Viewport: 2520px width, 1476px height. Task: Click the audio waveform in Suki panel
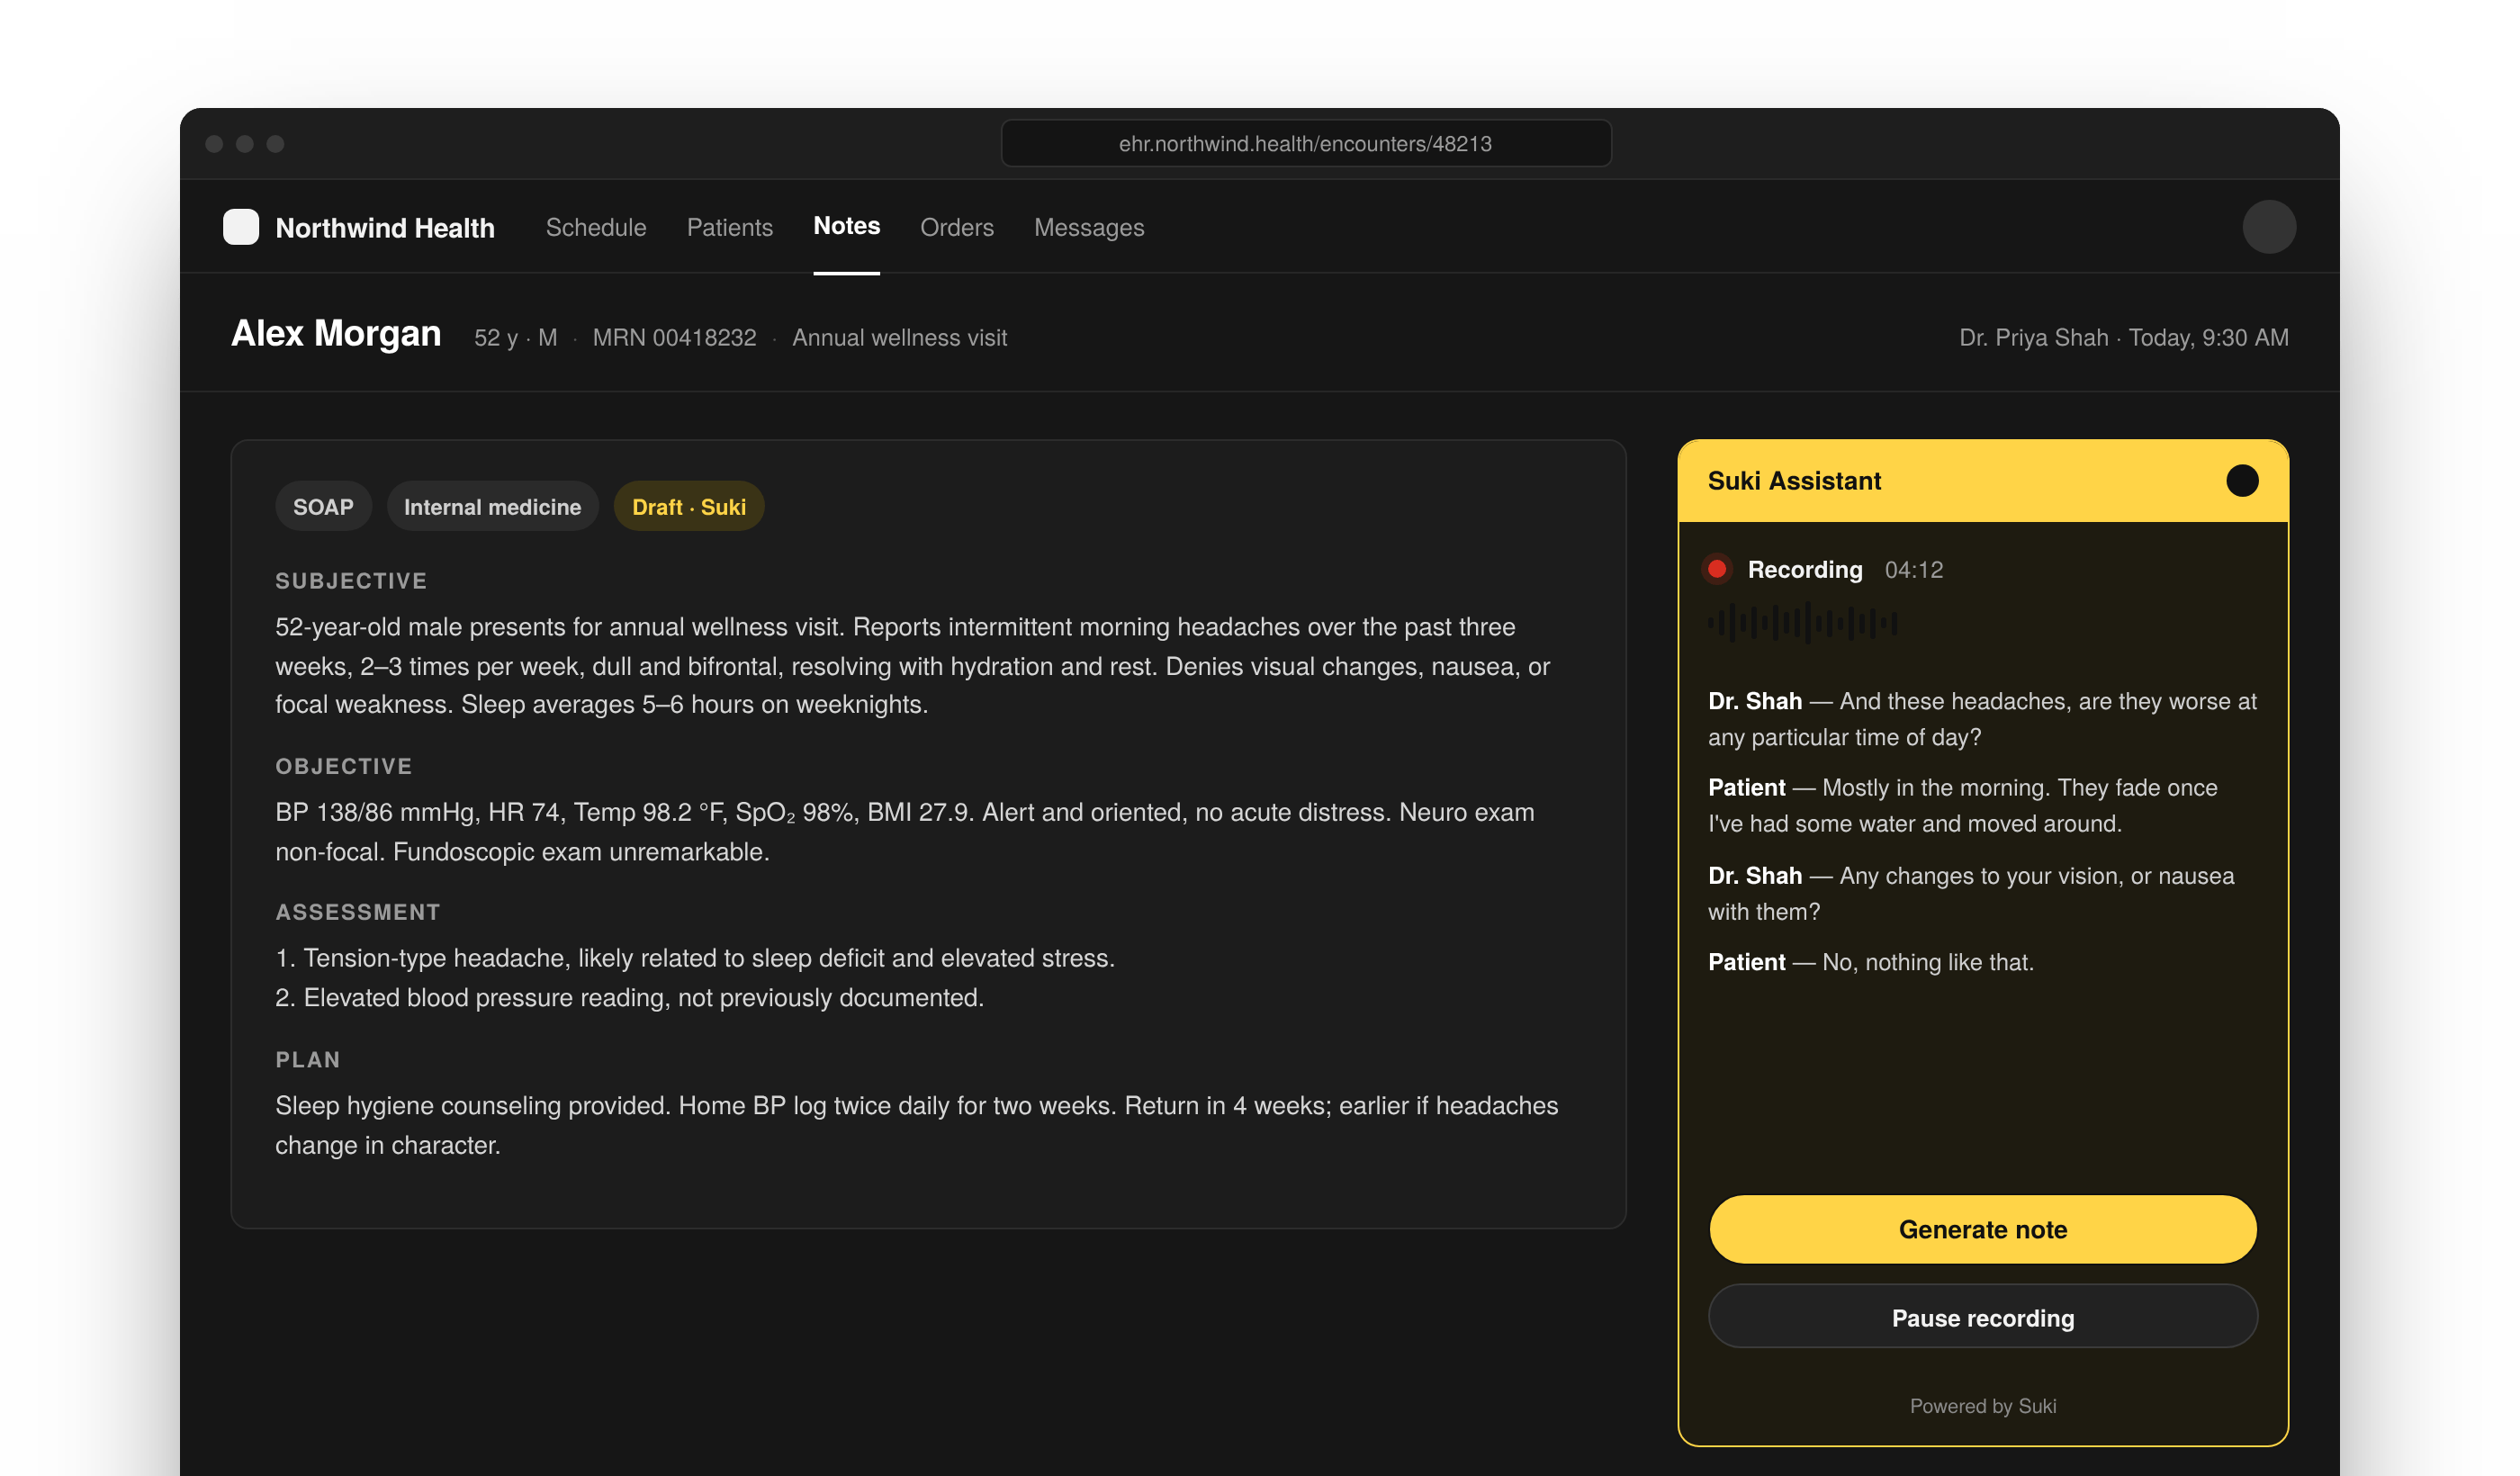pyautogui.click(x=1803, y=623)
